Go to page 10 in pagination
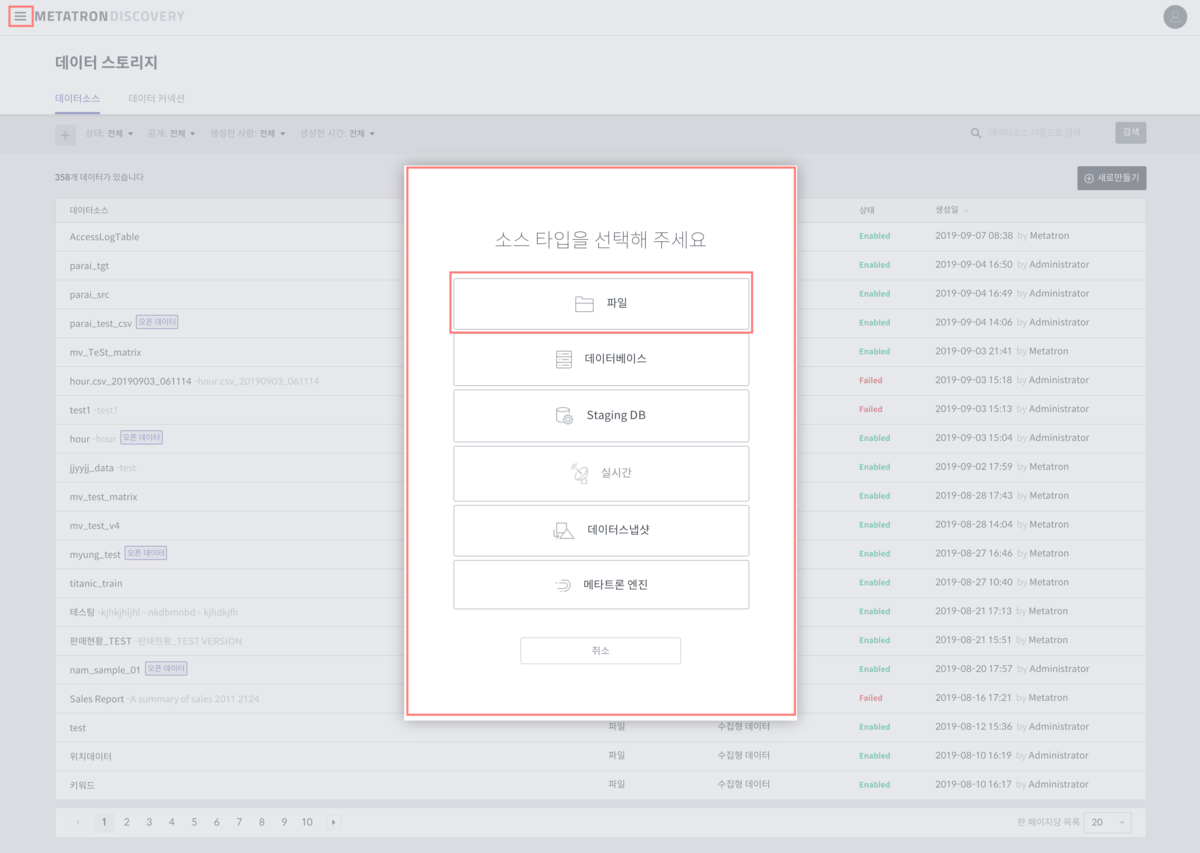 pyautogui.click(x=307, y=822)
